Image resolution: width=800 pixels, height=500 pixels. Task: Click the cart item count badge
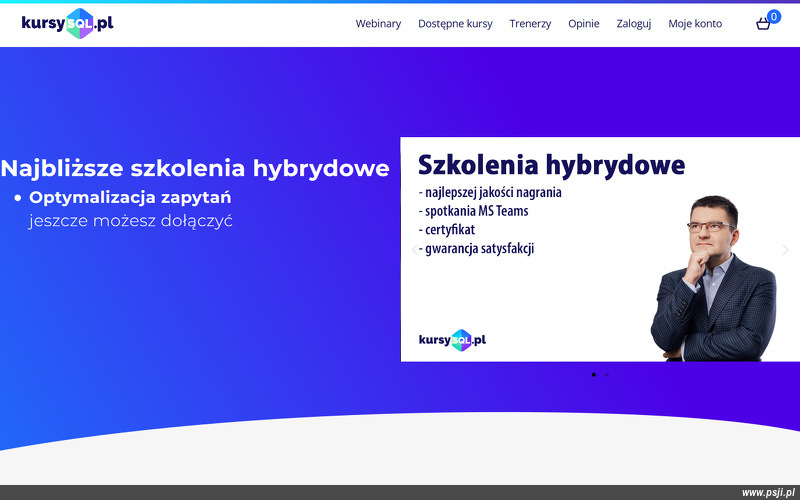[774, 17]
